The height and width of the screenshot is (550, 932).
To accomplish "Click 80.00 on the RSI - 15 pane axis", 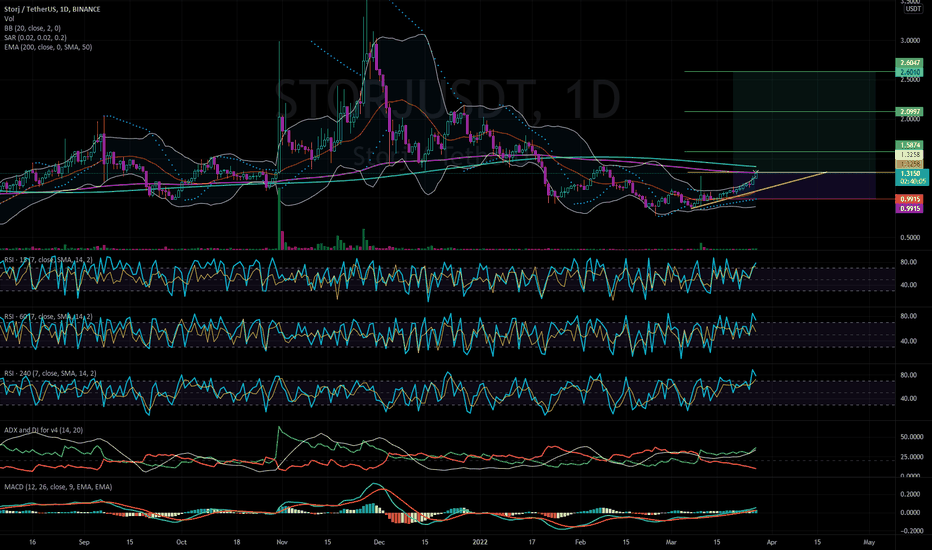I will coord(908,262).
